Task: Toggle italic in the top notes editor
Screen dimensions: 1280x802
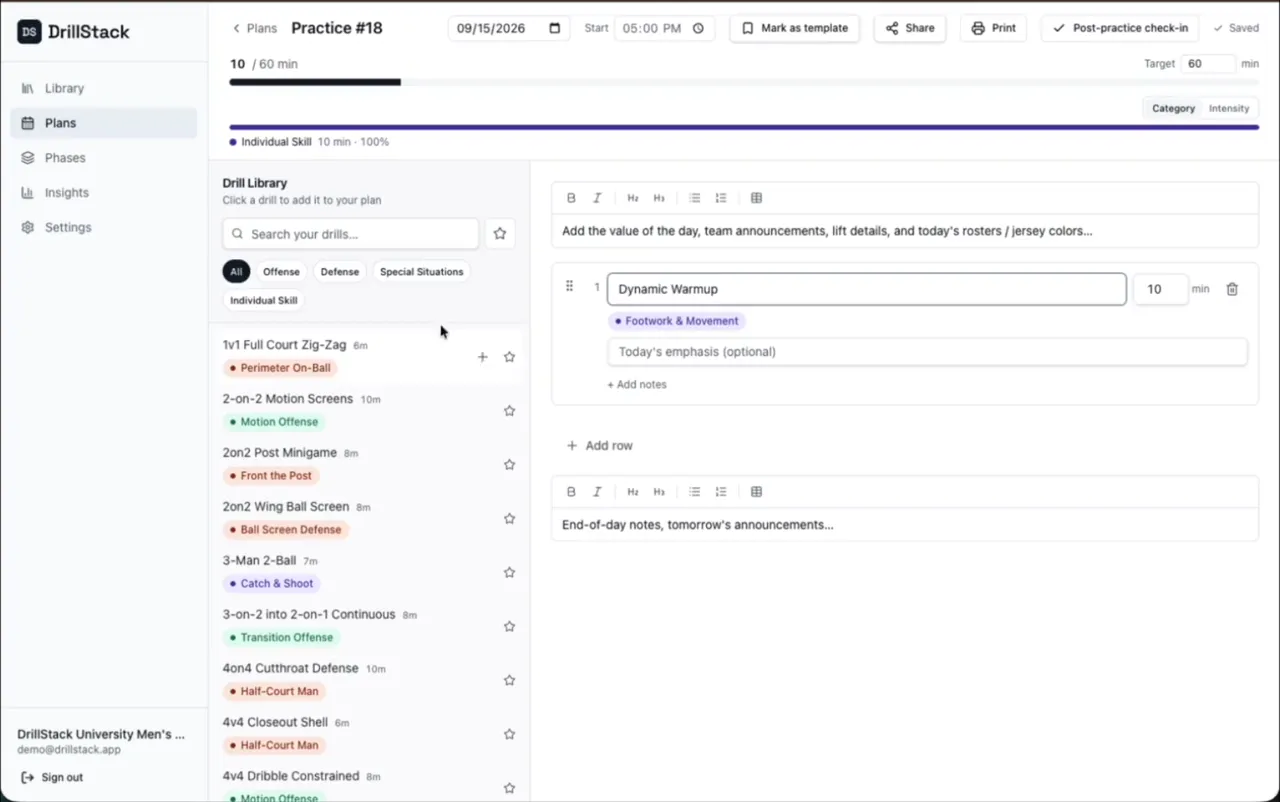Action: click(597, 198)
